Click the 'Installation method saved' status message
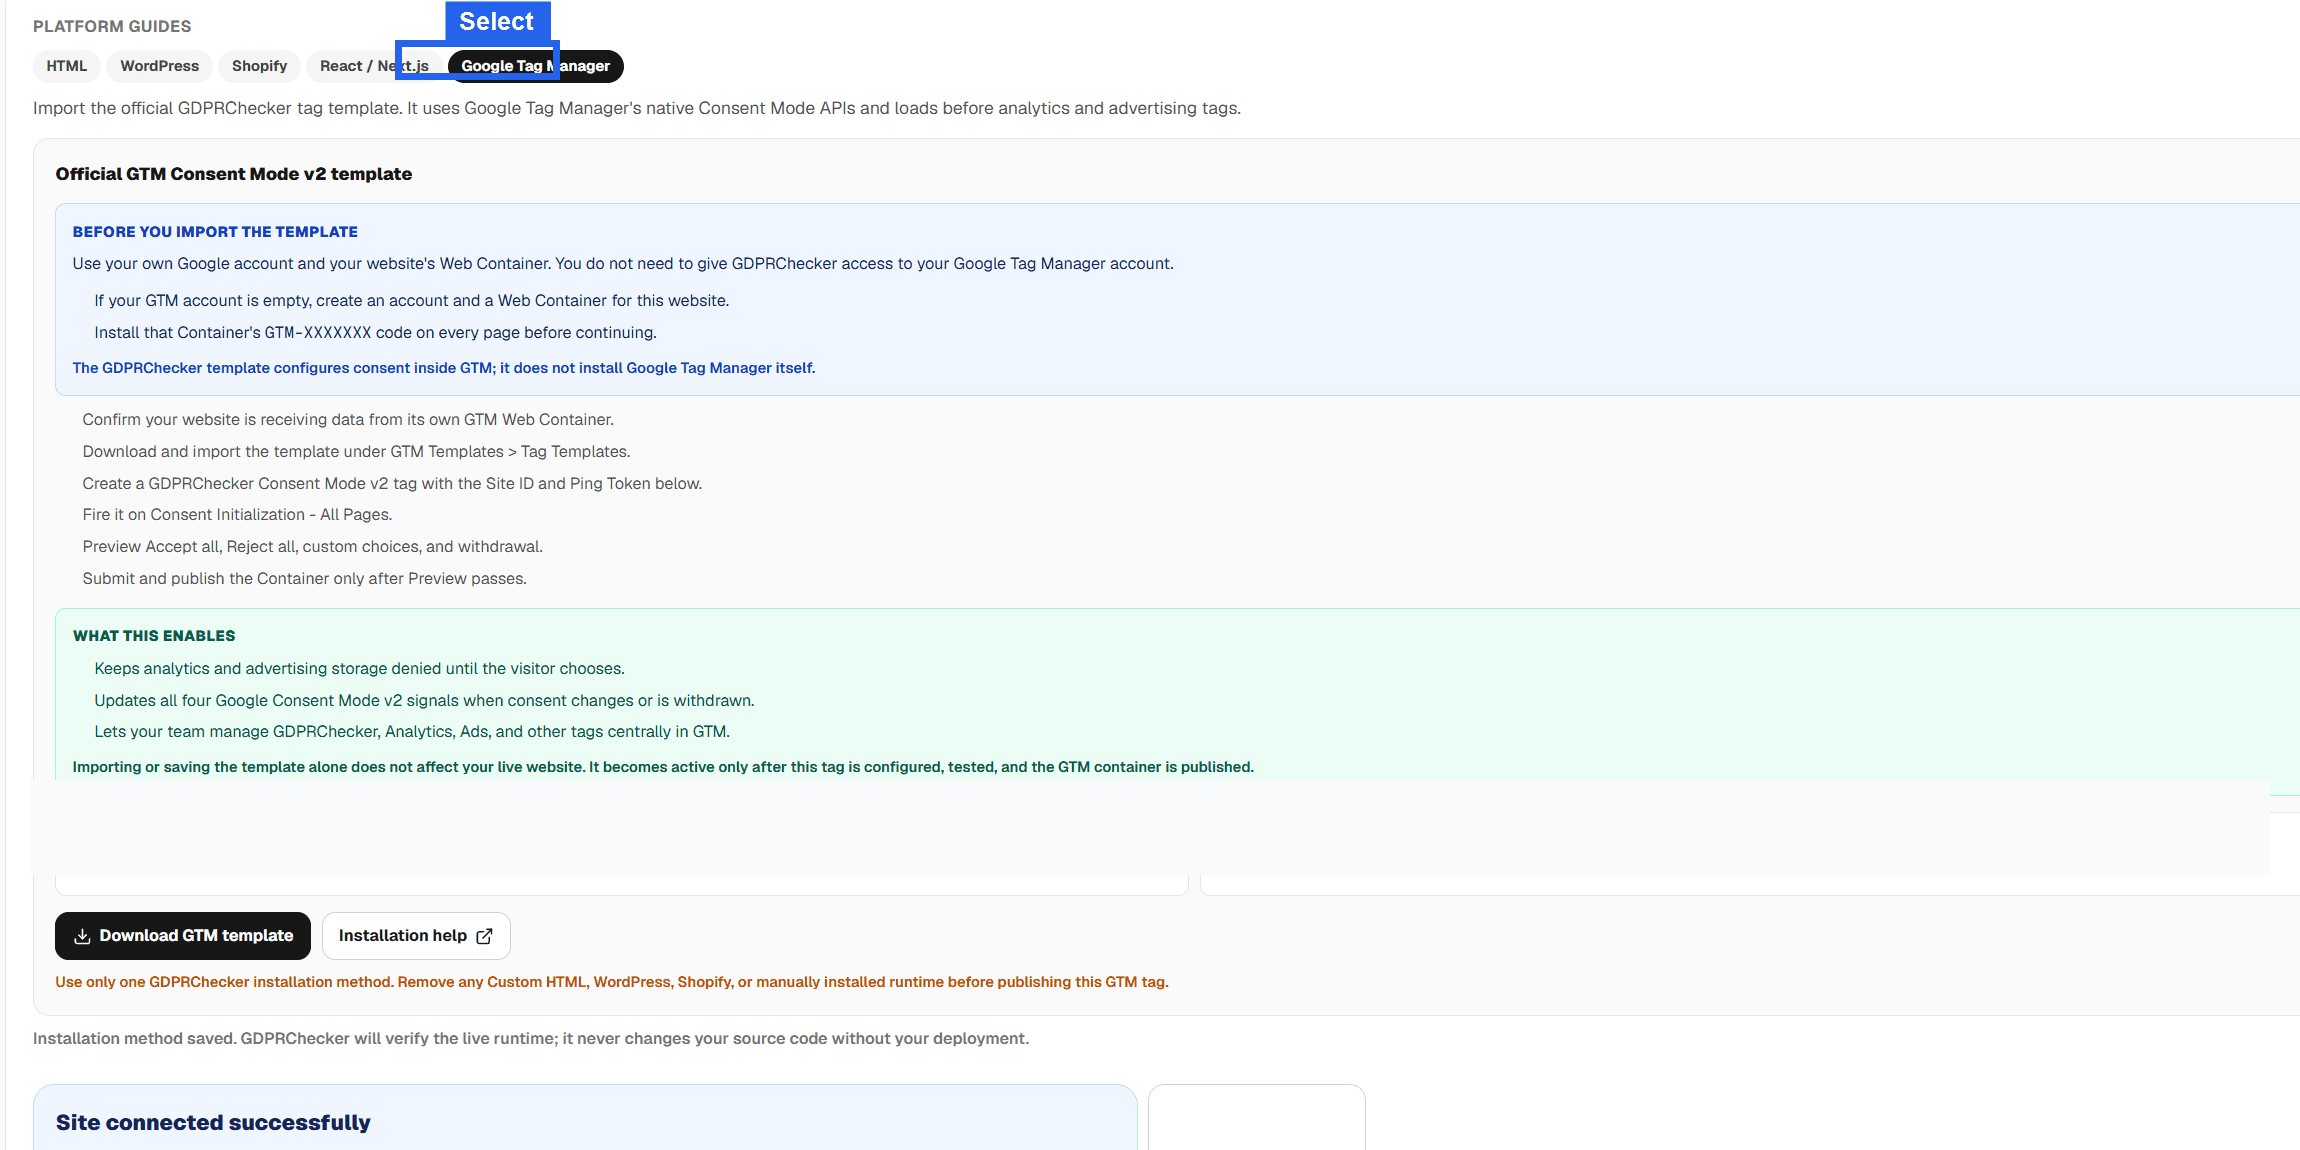This screenshot has width=2300, height=1150. (x=530, y=1039)
